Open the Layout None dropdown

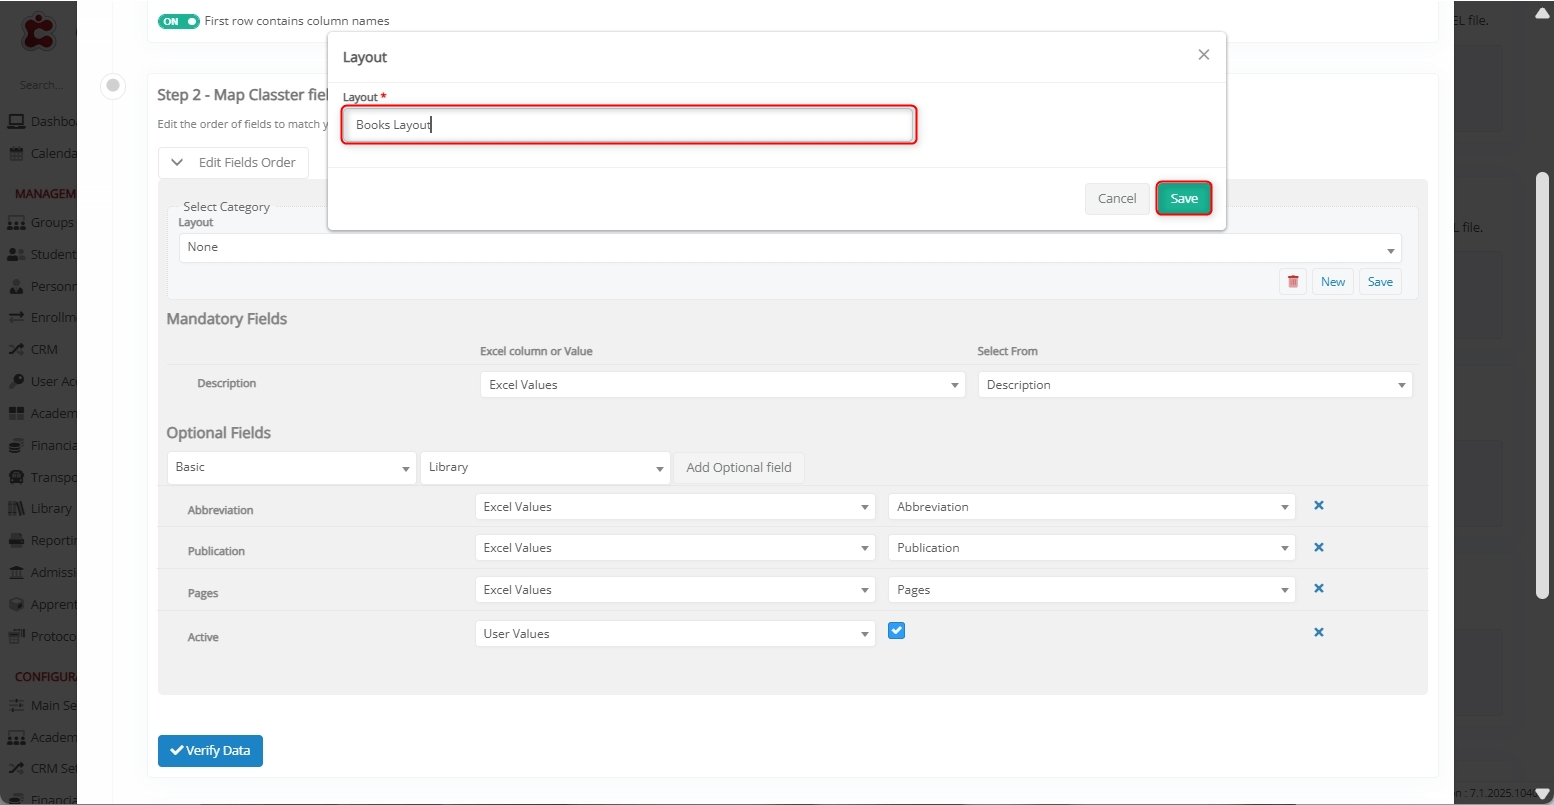coord(789,248)
